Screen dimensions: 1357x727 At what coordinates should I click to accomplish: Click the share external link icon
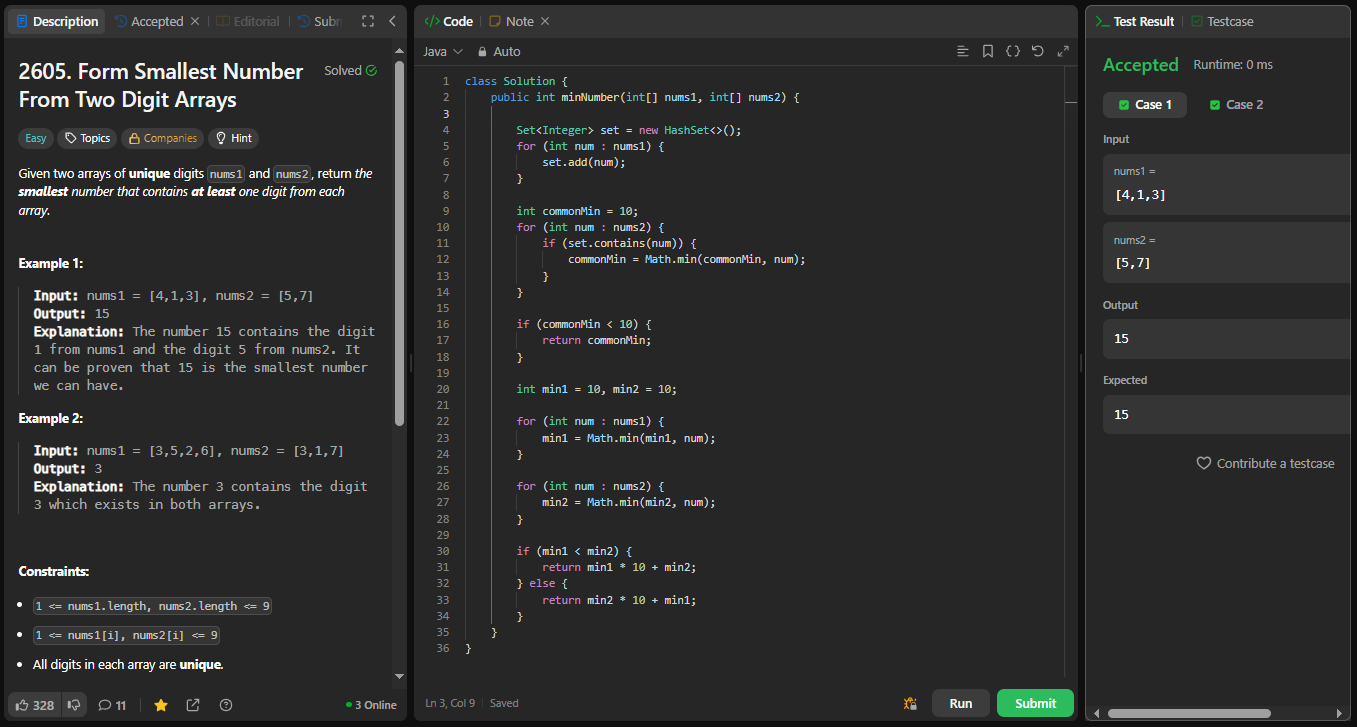coord(193,705)
